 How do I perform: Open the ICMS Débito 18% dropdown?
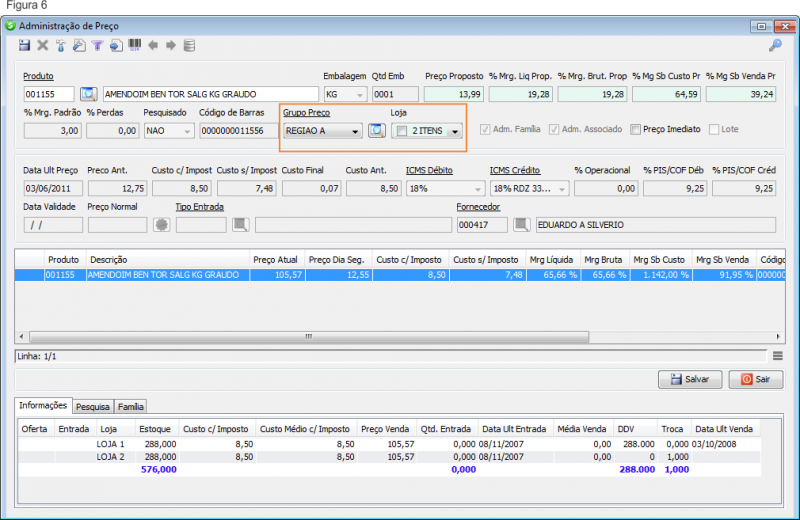click(x=445, y=189)
